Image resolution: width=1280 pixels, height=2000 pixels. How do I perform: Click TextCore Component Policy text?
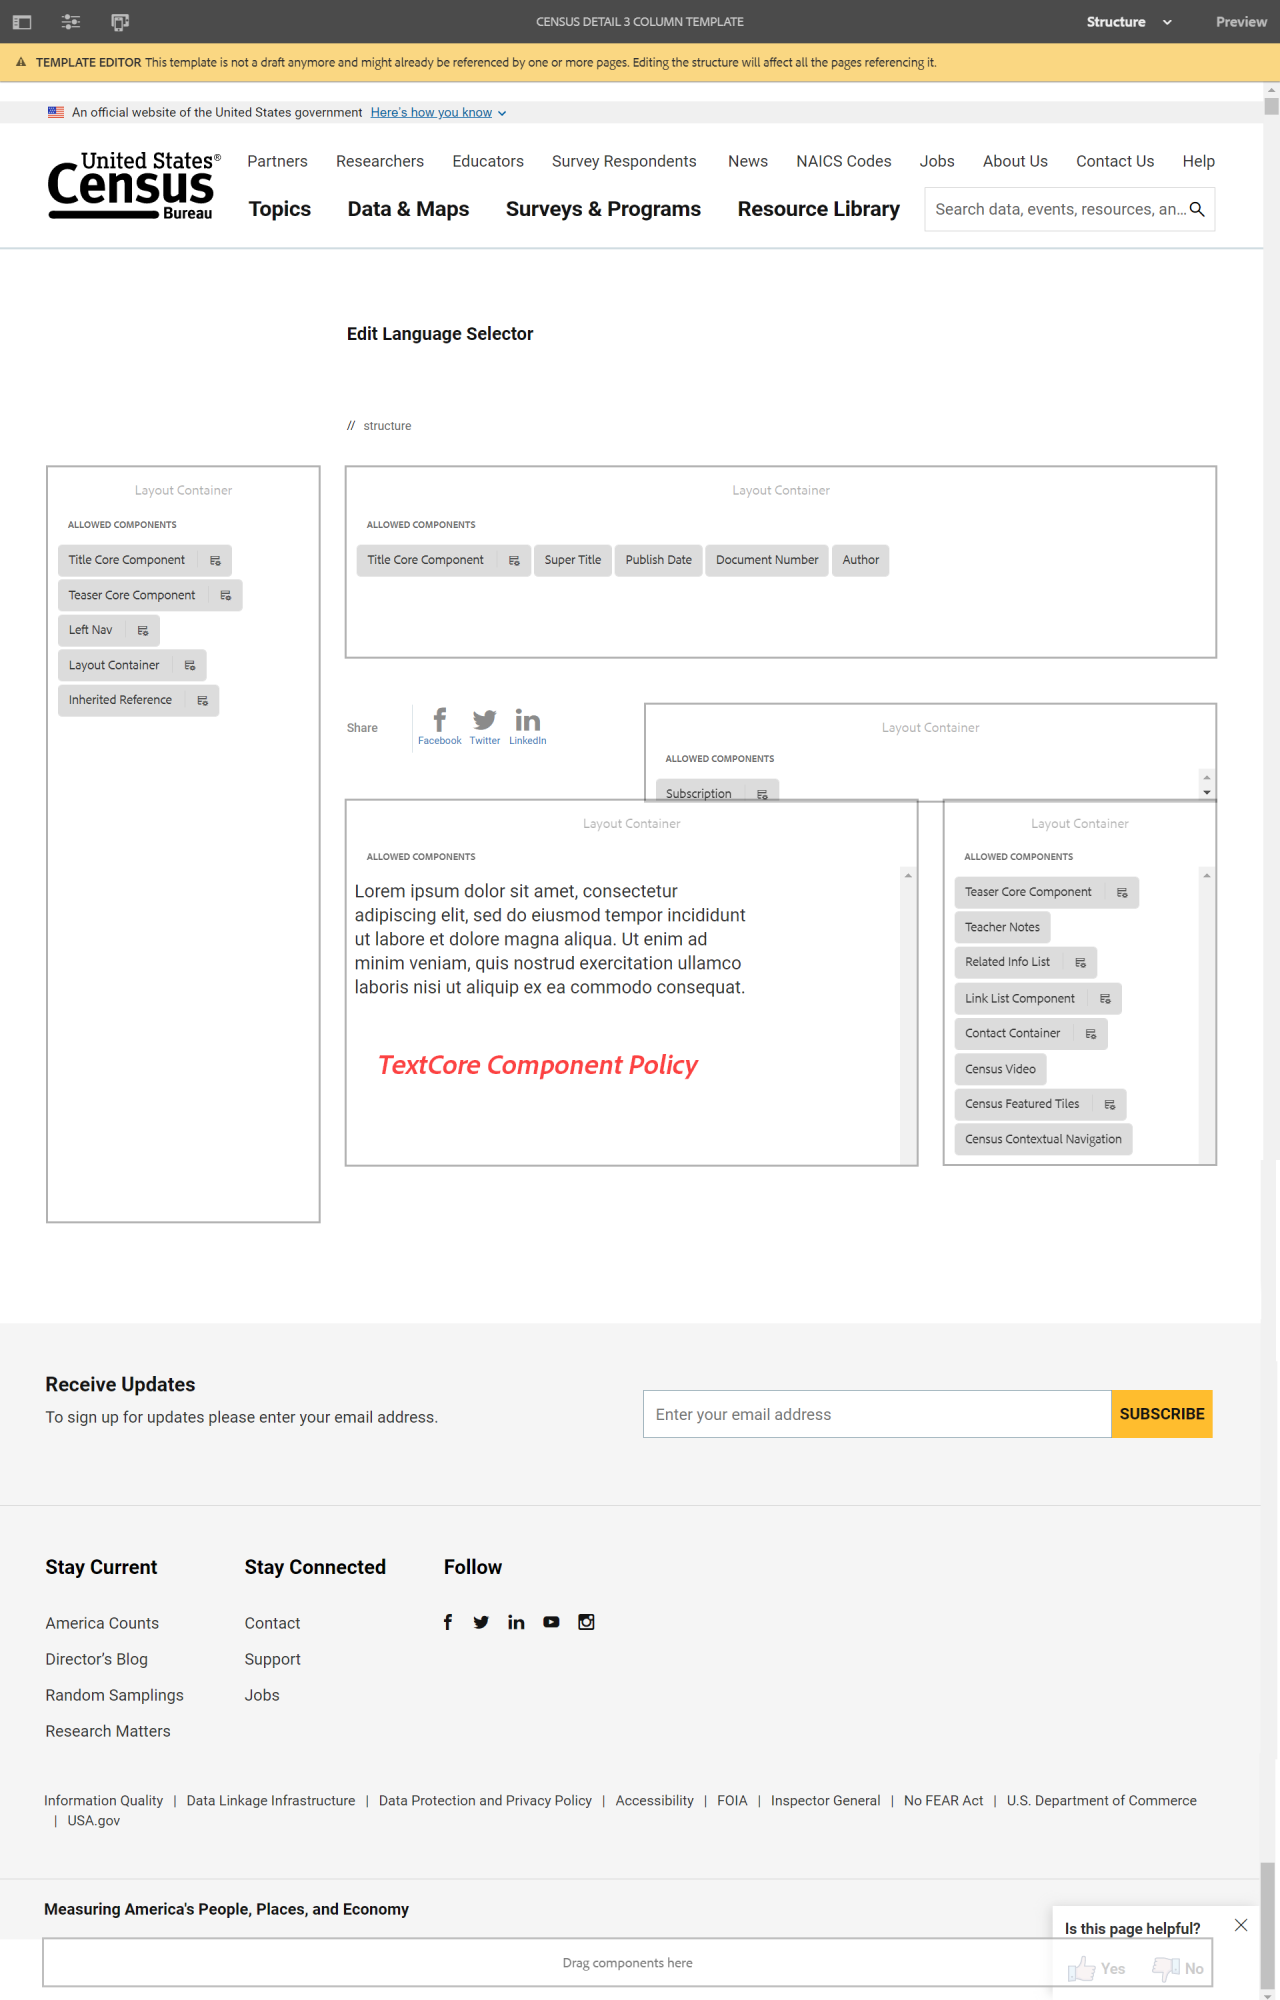coord(538,1065)
